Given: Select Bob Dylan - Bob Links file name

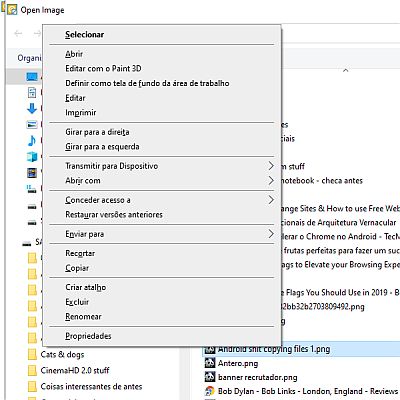Looking at the screenshot, I should coord(309,391).
